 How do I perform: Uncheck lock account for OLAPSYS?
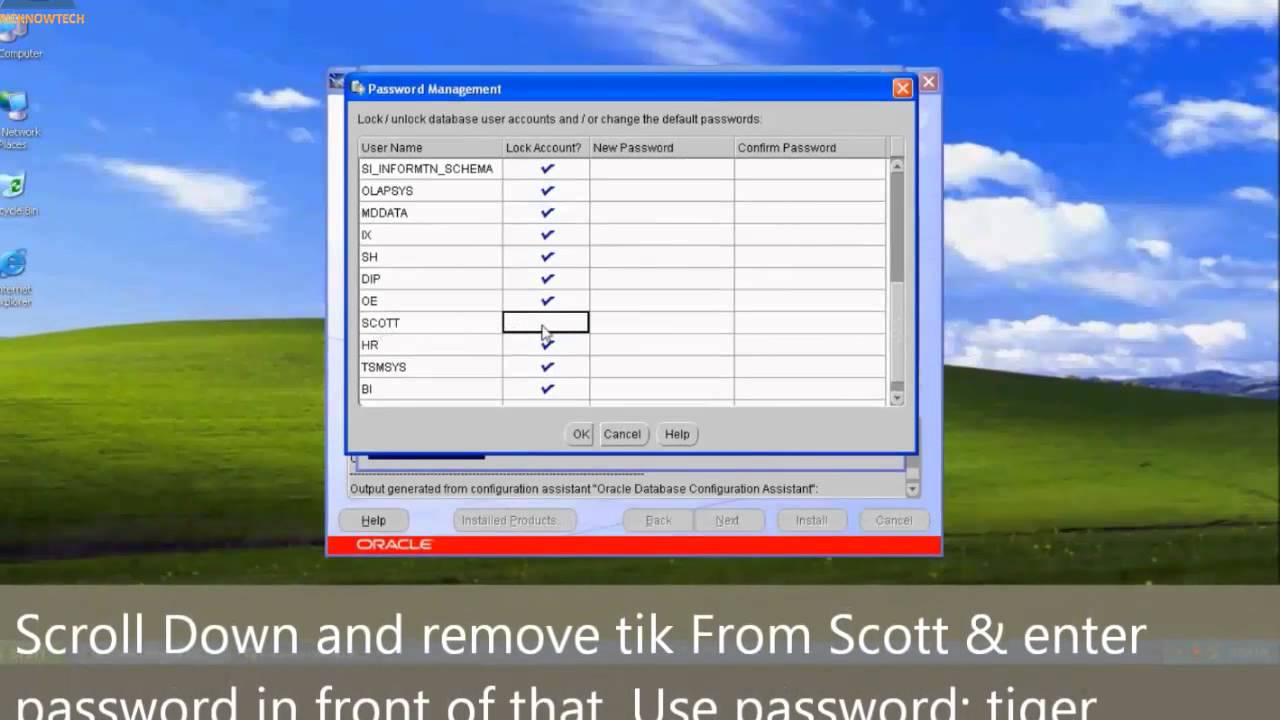tap(546, 191)
